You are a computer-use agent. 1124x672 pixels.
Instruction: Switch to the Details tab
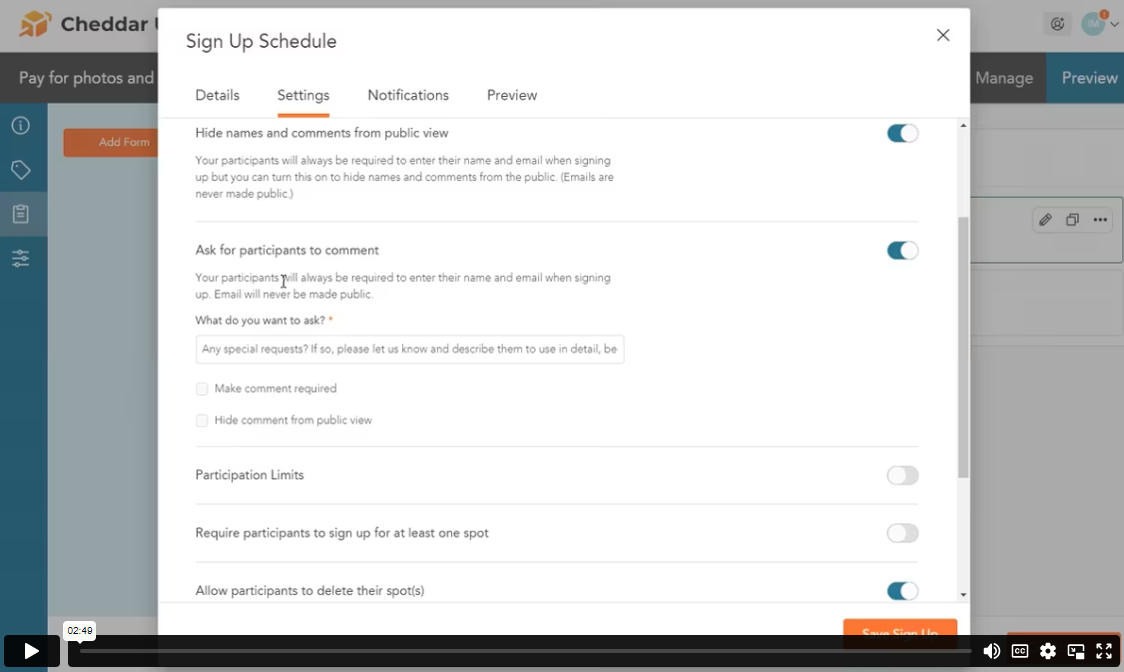(x=217, y=95)
